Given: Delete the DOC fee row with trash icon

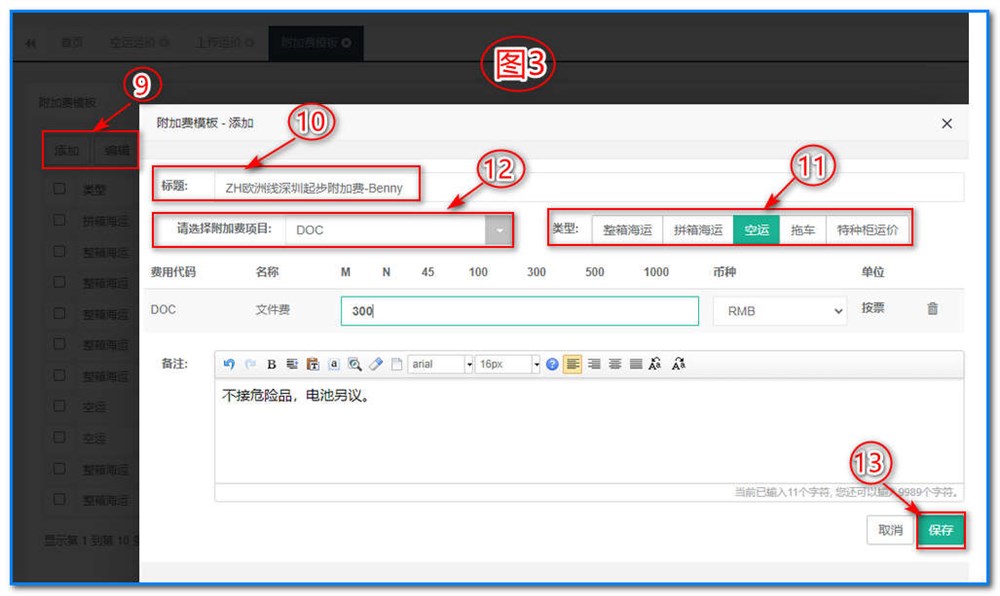Looking at the screenshot, I should pos(932,309).
